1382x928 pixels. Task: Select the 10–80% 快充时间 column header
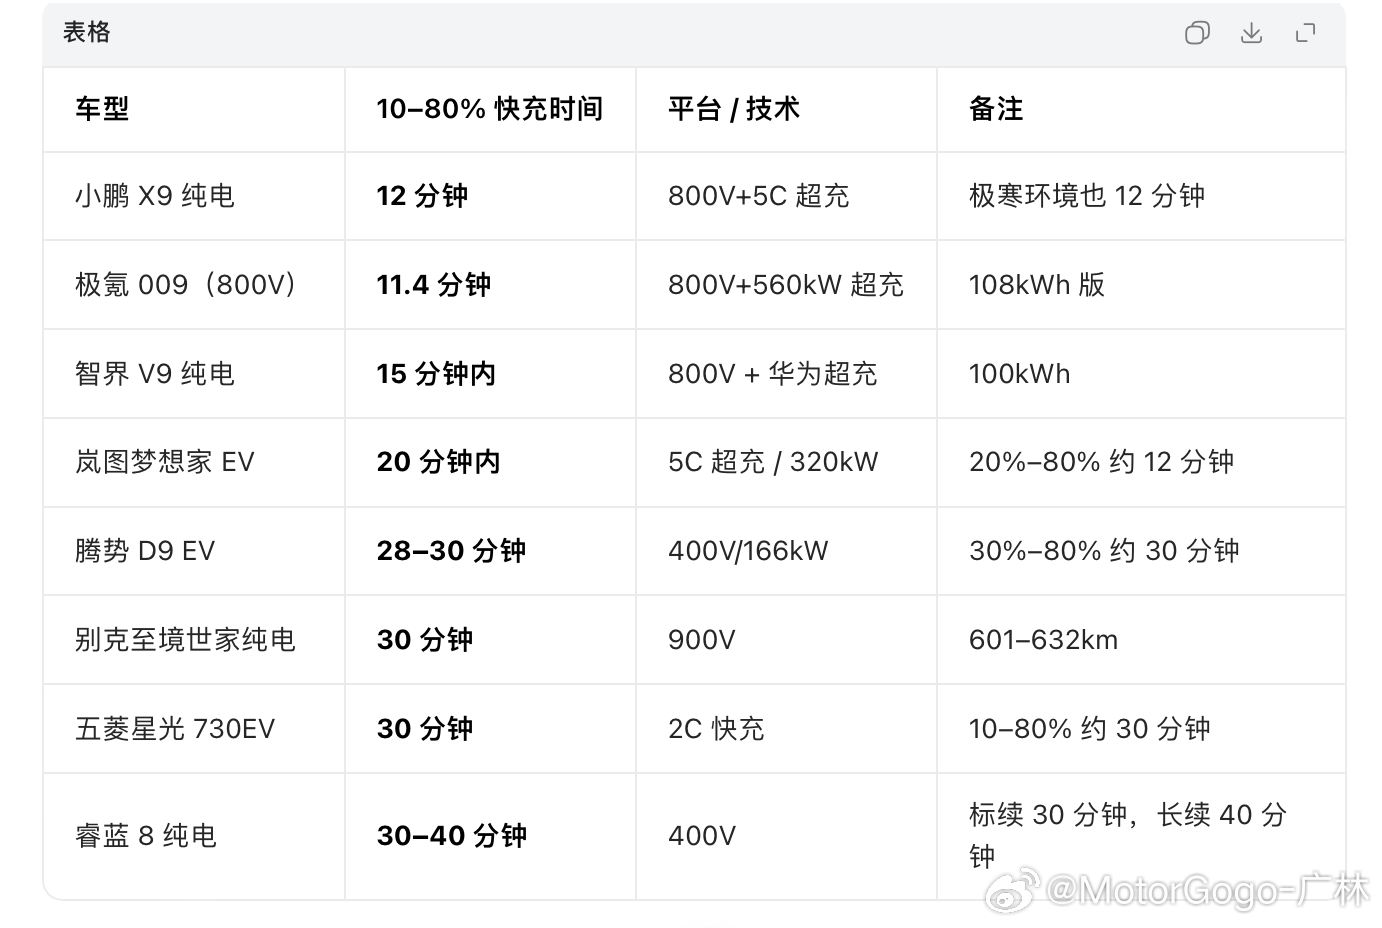pyautogui.click(x=490, y=109)
